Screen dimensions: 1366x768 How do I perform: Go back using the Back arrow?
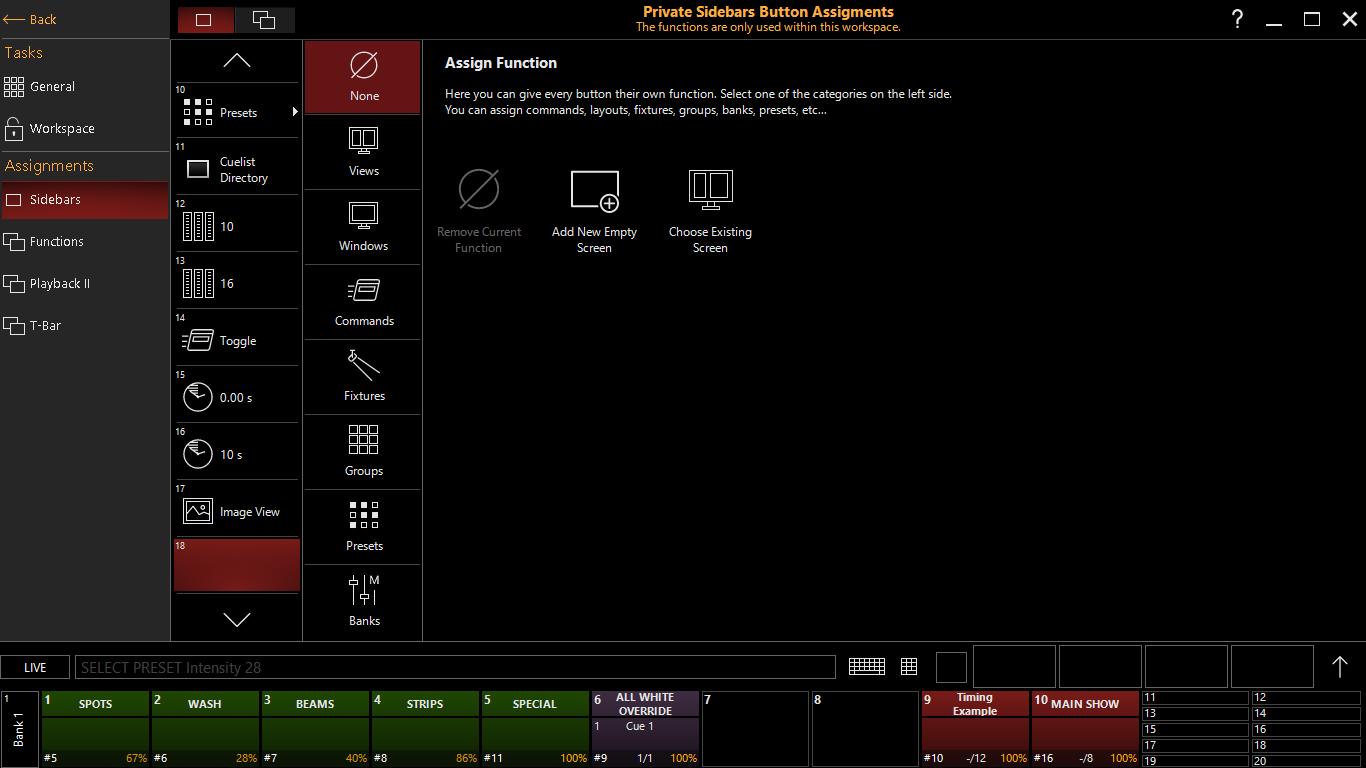(x=30, y=19)
